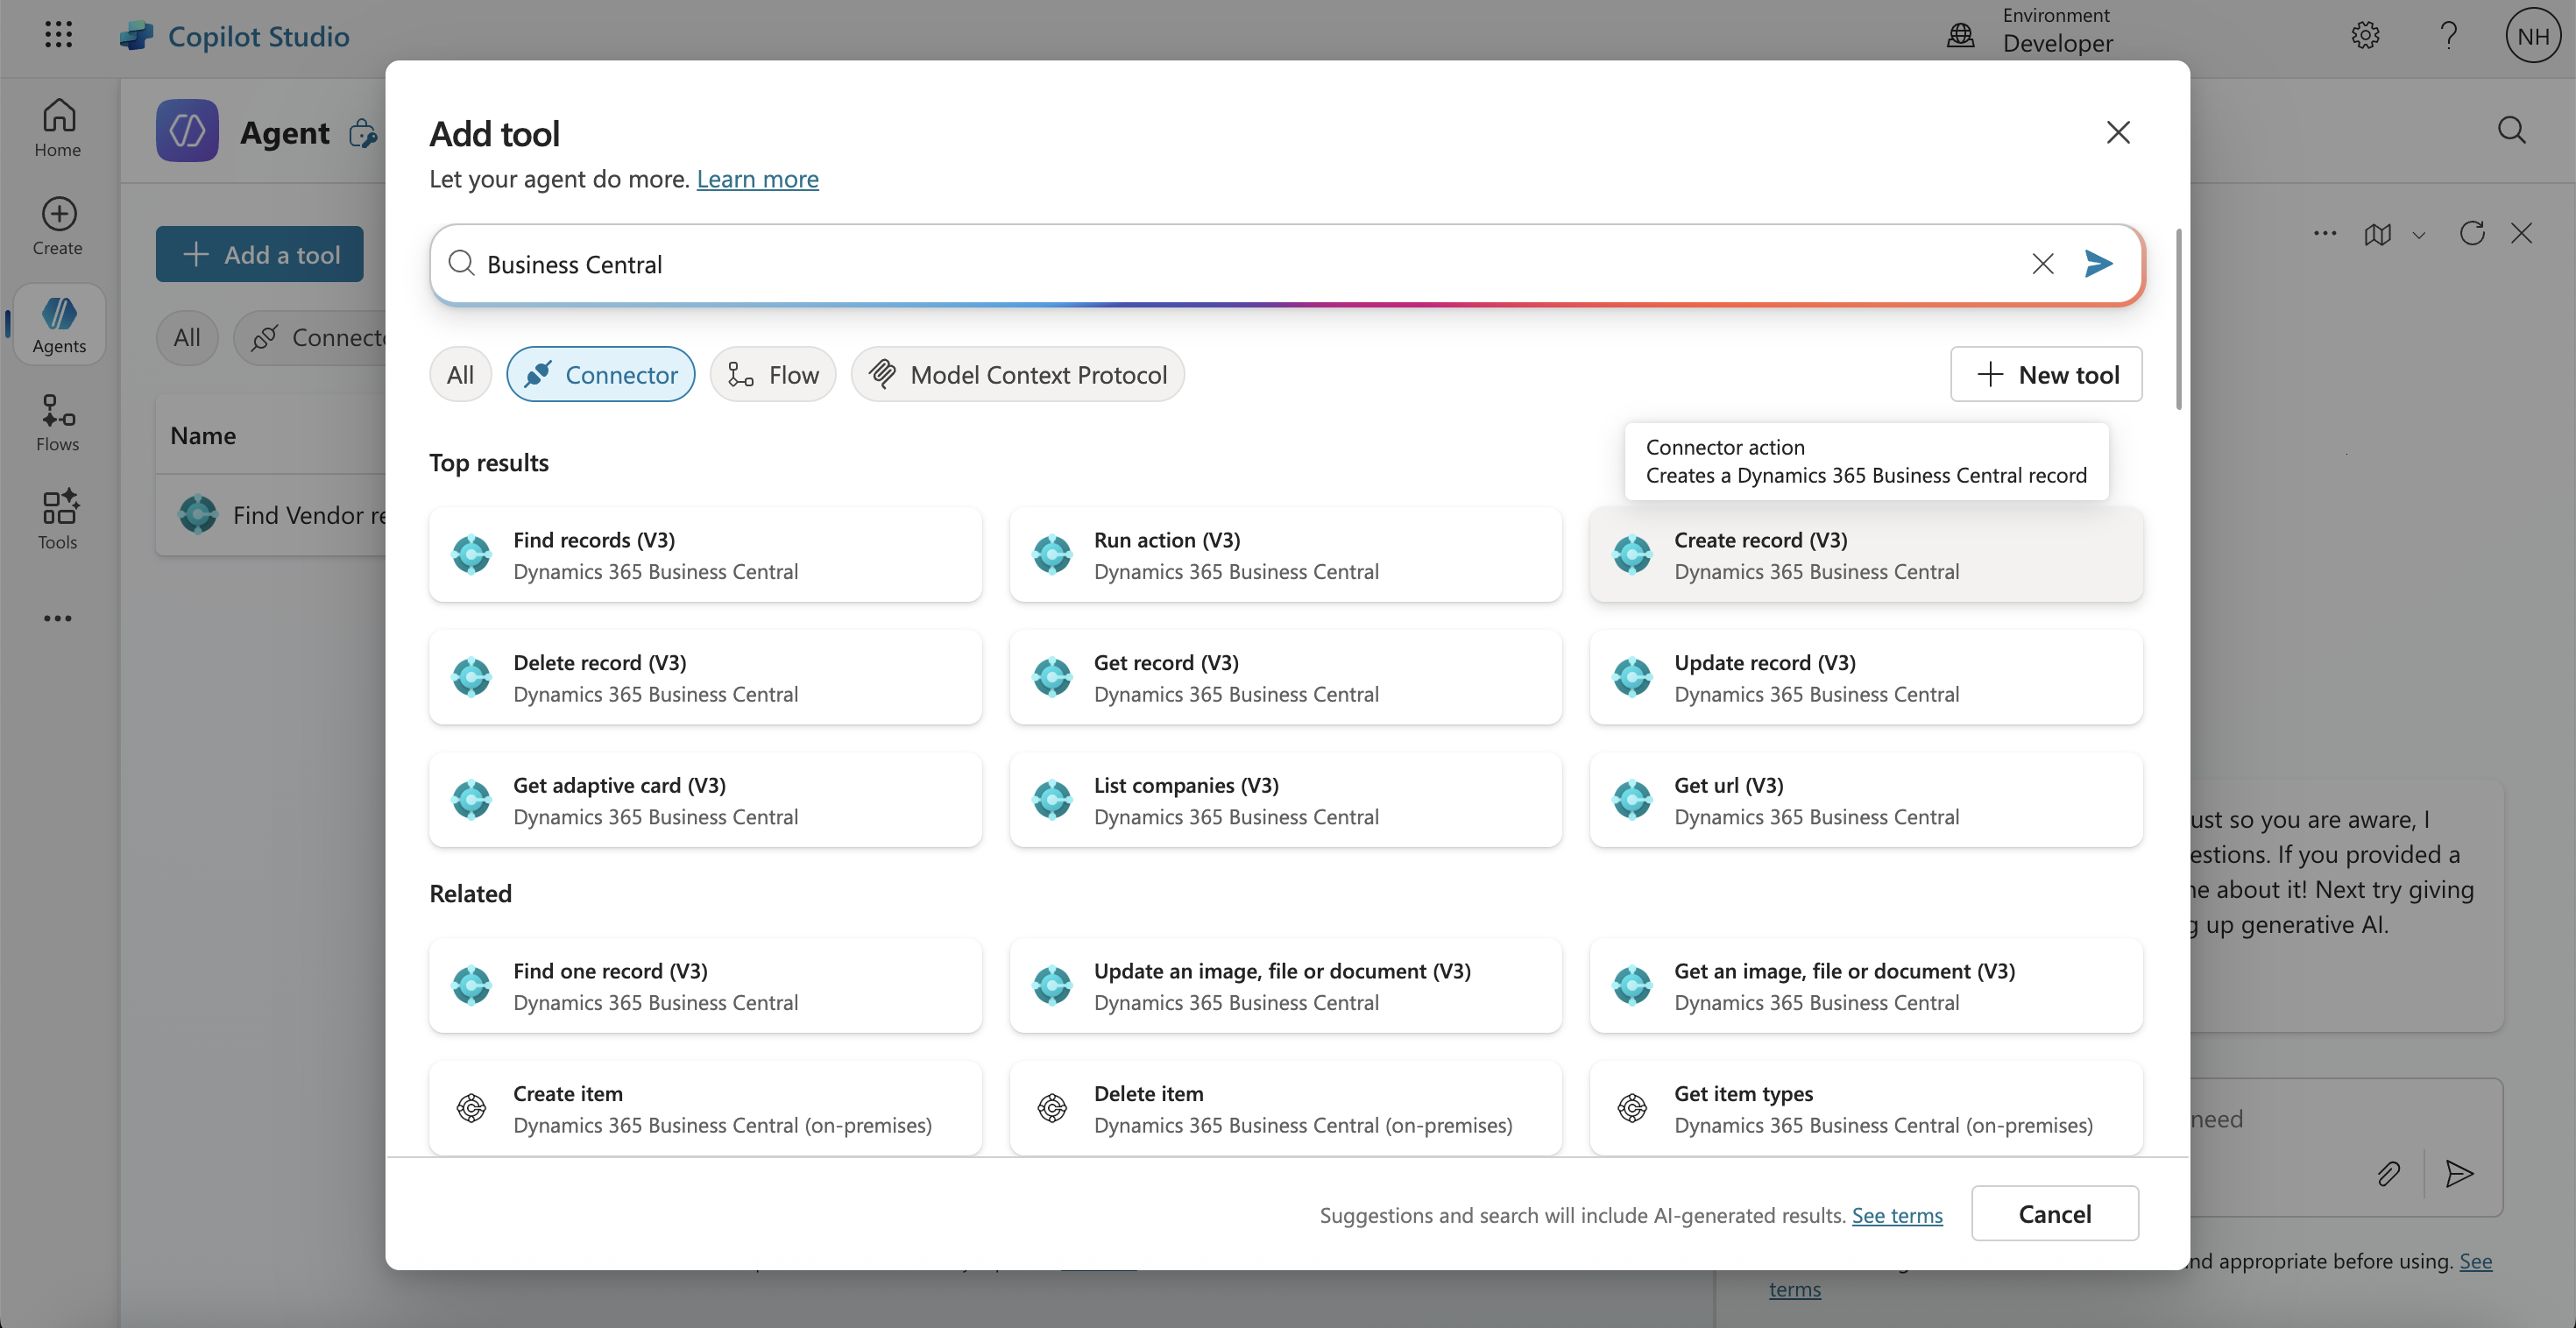The width and height of the screenshot is (2576, 1328).
Task: Select the Flow filter chip
Action: pyautogui.click(x=773, y=375)
